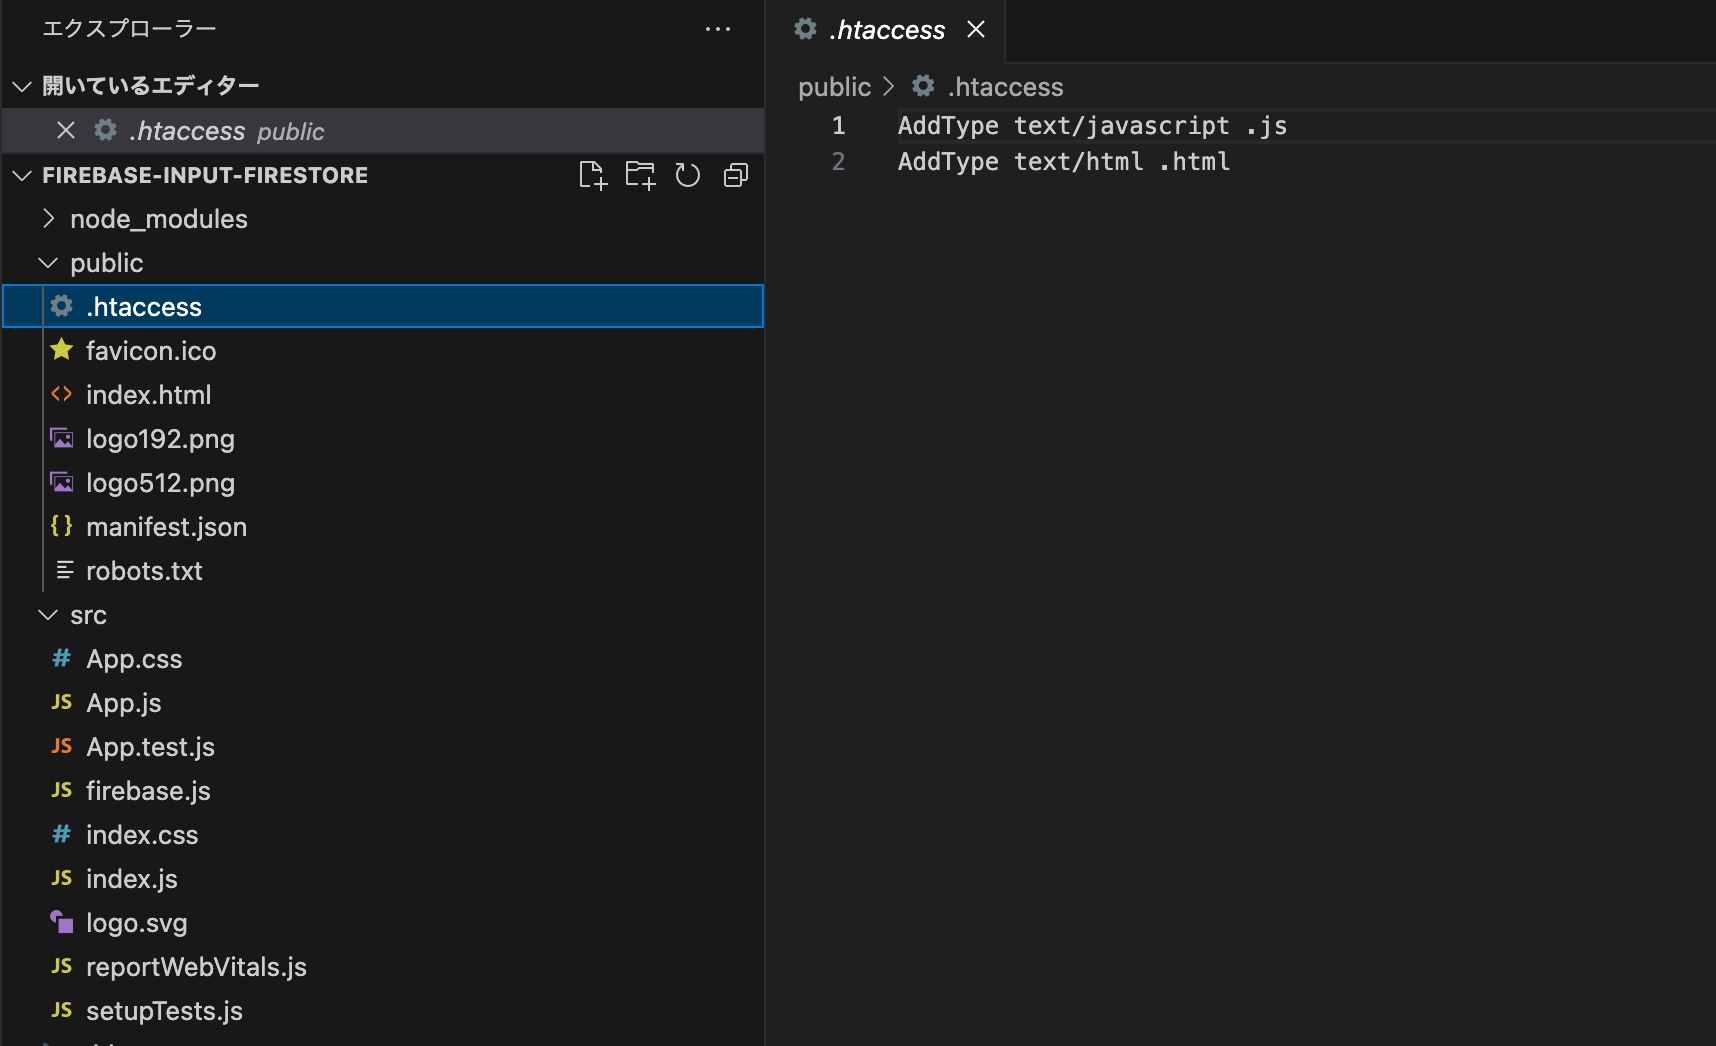
Task: Click the JS icon of App.js
Action: [62, 702]
